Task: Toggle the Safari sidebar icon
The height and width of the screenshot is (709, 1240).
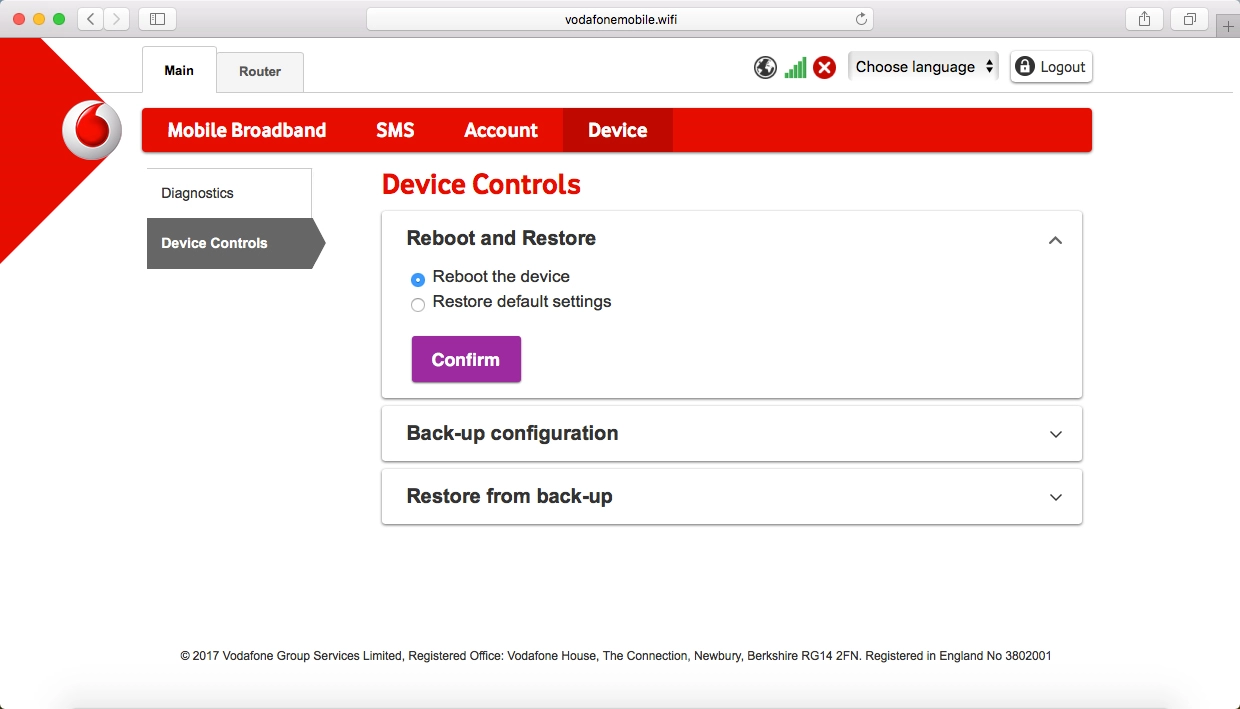Action: (157, 19)
